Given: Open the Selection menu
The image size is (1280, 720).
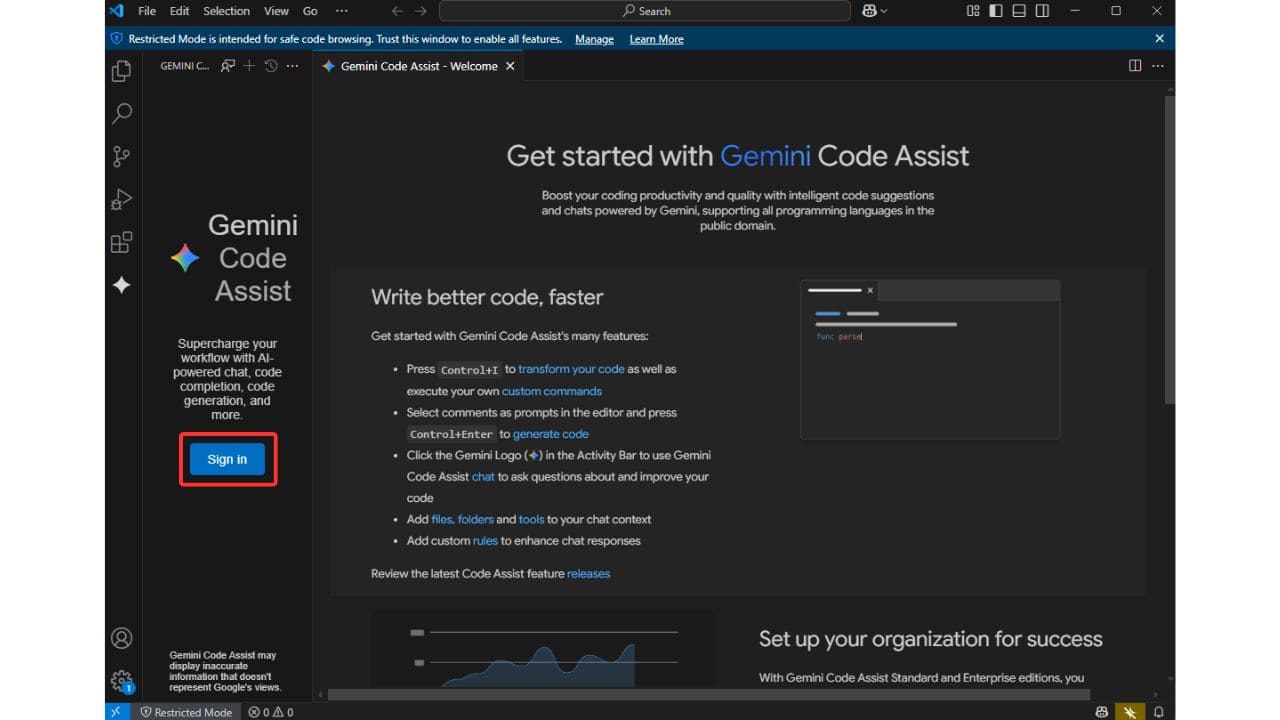Looking at the screenshot, I should coord(226,11).
